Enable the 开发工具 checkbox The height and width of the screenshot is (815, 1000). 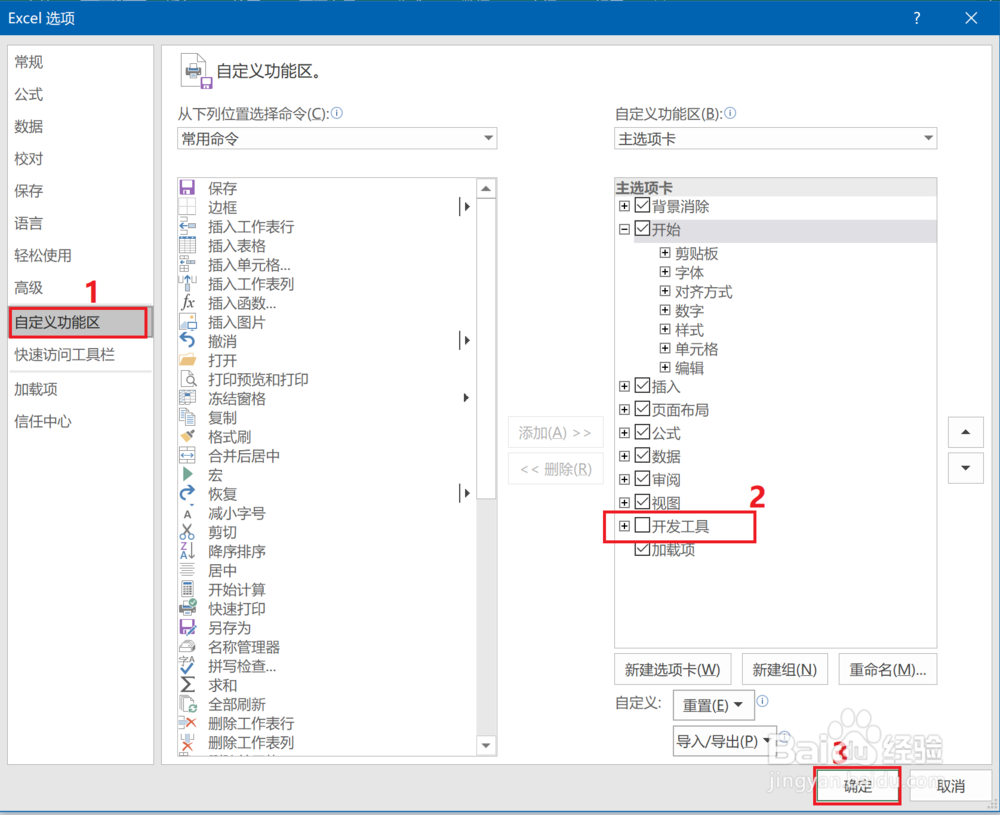tap(642, 525)
